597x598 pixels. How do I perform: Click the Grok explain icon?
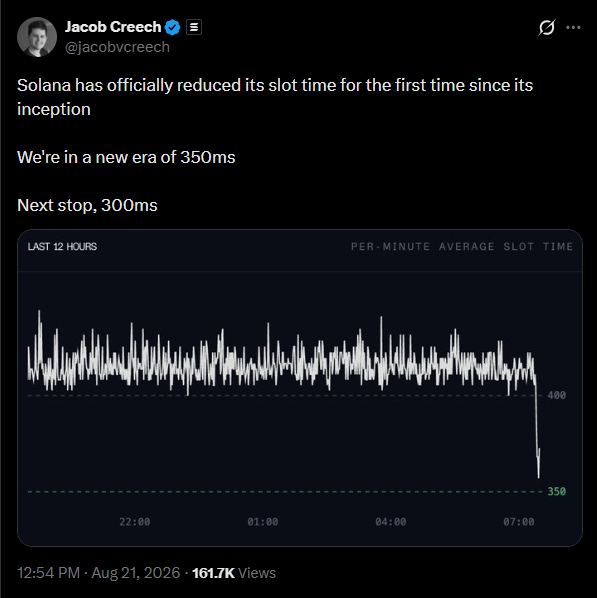tap(547, 27)
